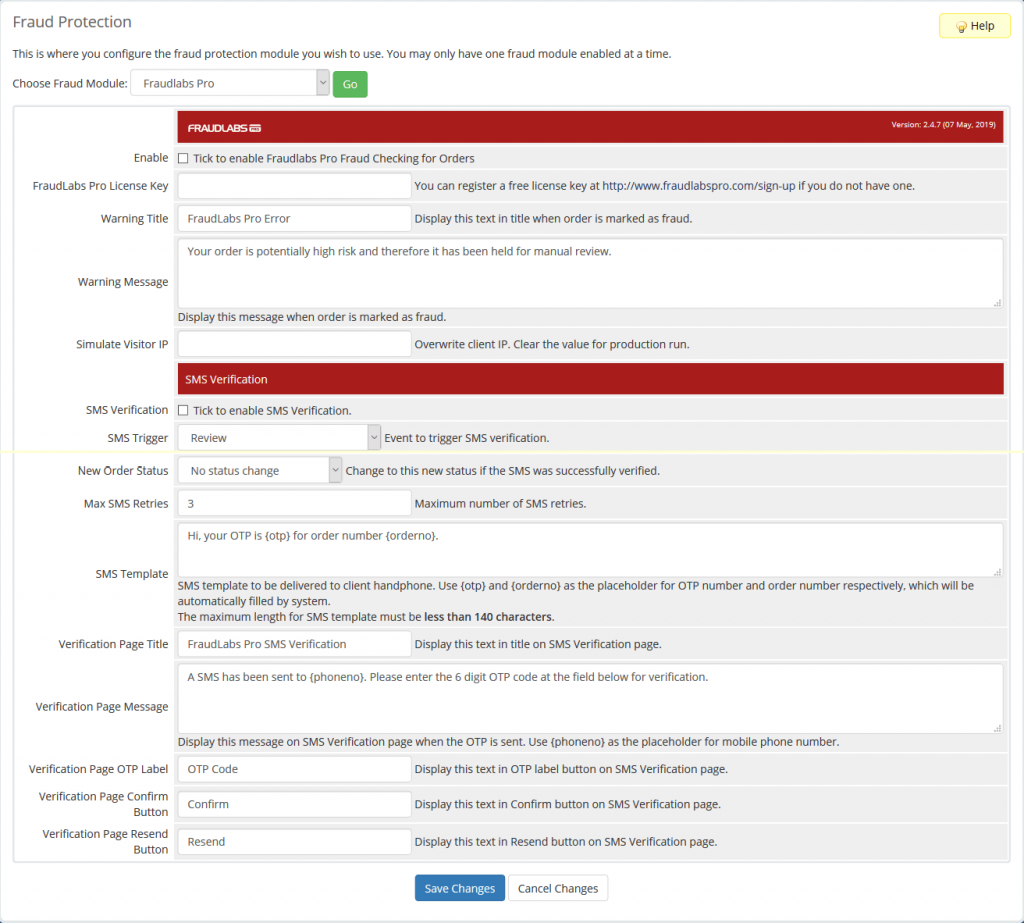Screen dimensions: 1024x923
Task: Open the Choose Fraud Module dropdown
Action: coord(228,84)
